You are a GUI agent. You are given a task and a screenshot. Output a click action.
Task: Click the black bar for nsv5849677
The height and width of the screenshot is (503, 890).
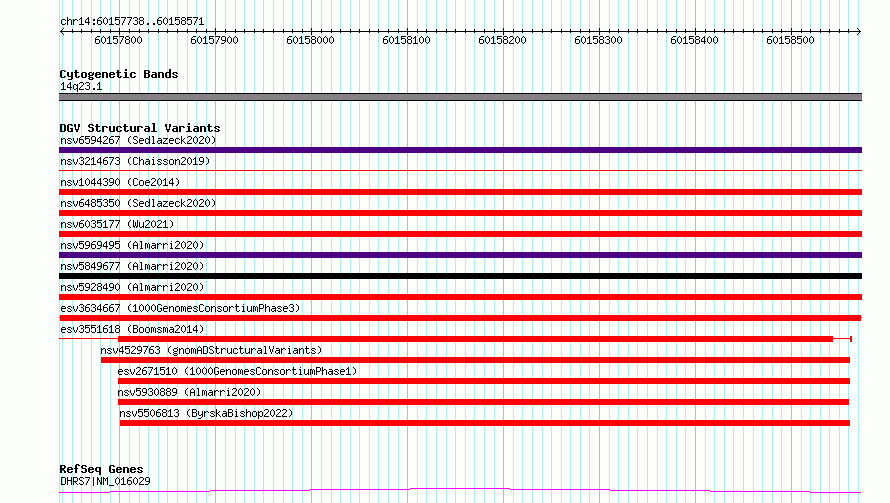point(460,276)
